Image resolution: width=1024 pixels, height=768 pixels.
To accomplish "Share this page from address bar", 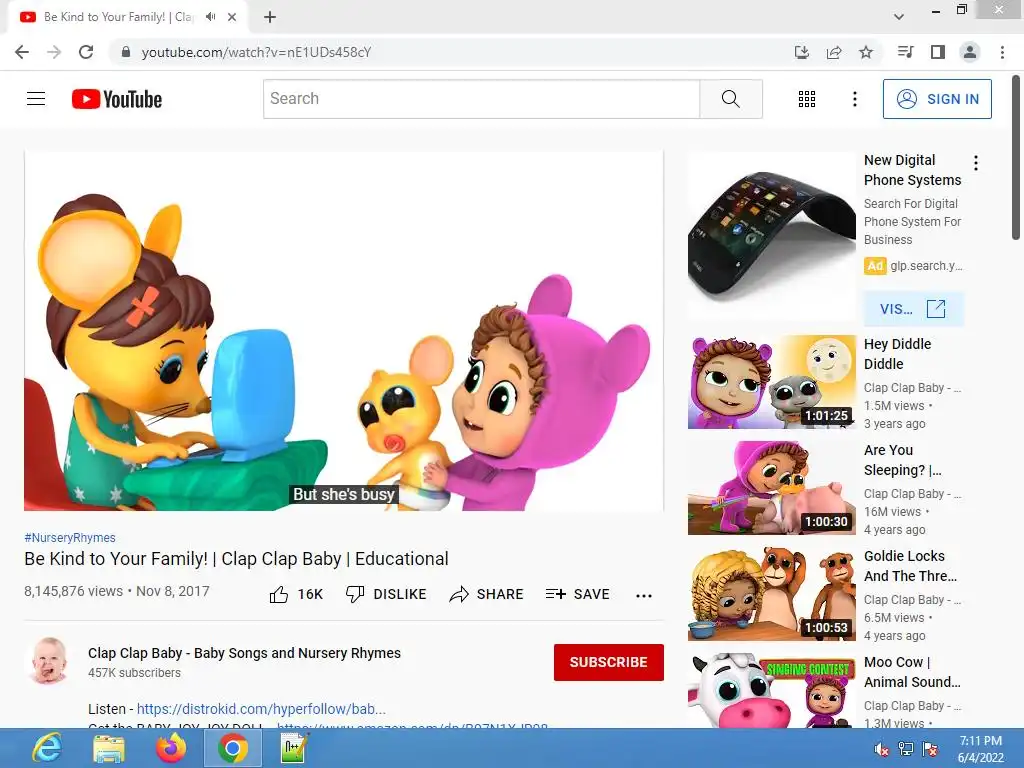I will coord(834,52).
